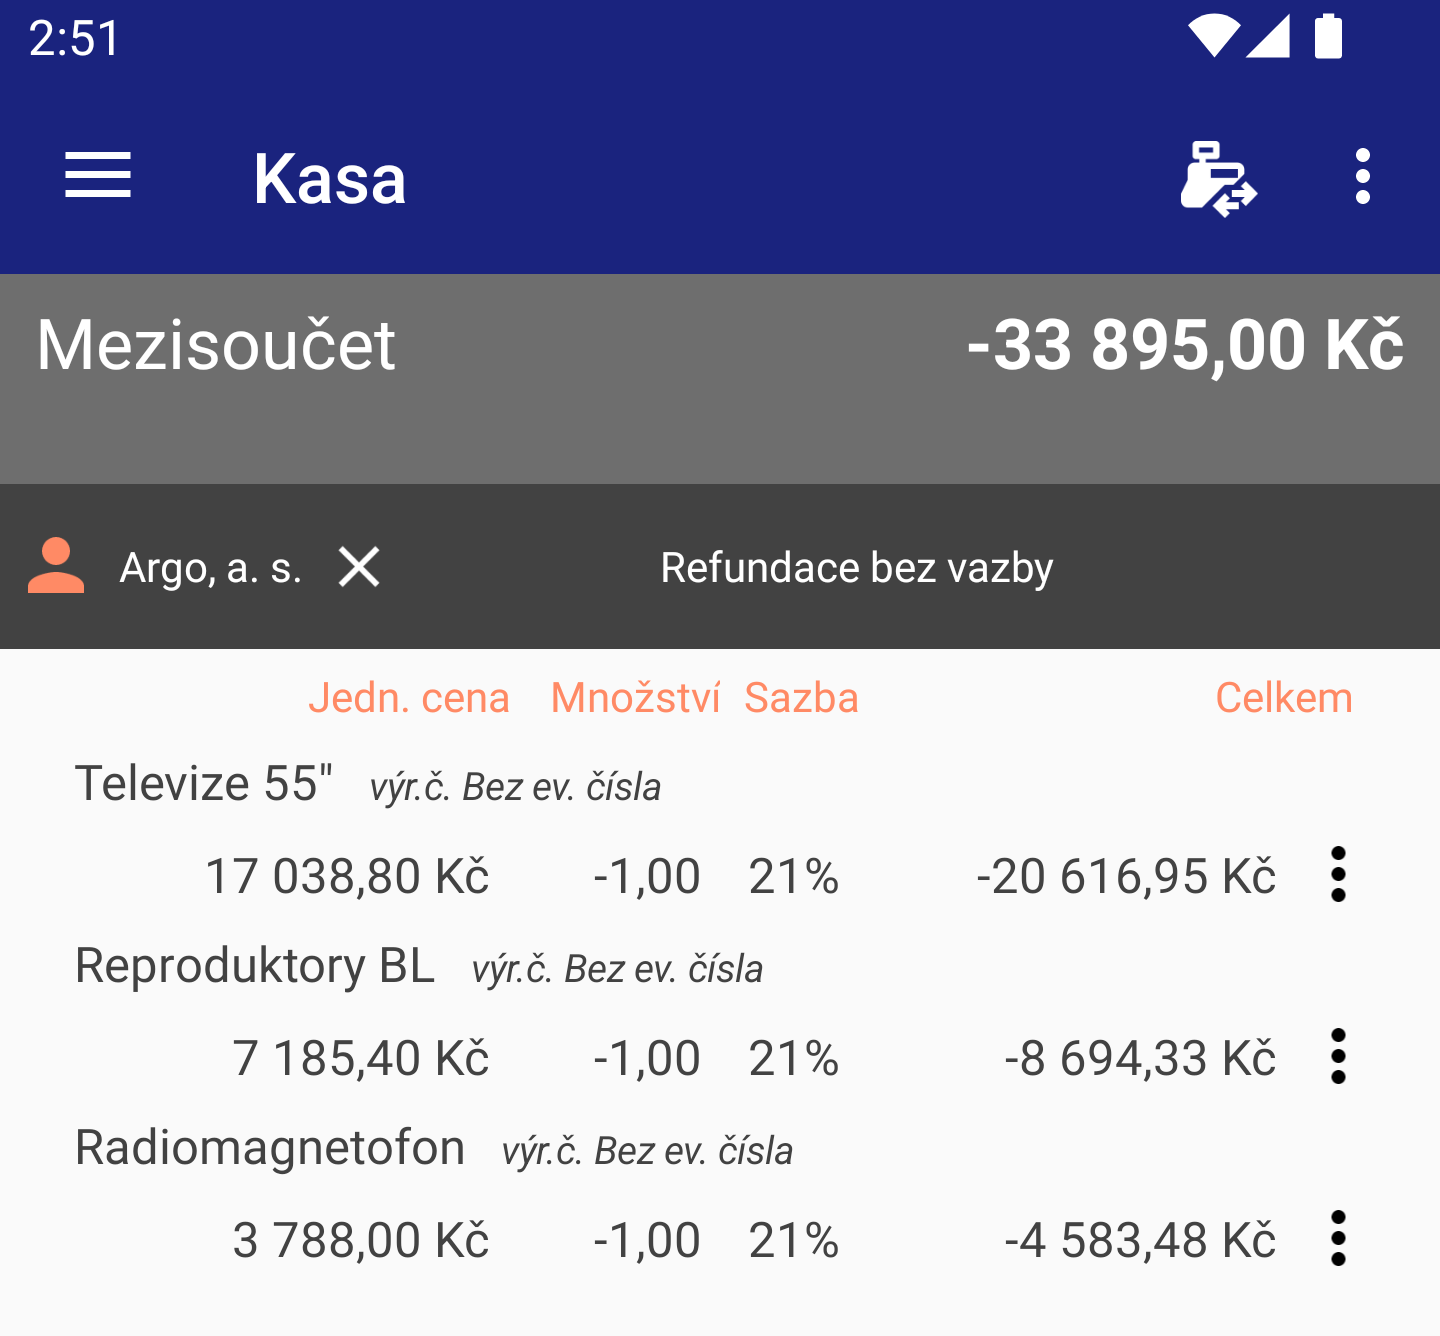Tap the Celkem column header
The image size is (1440, 1336).
[1284, 698]
